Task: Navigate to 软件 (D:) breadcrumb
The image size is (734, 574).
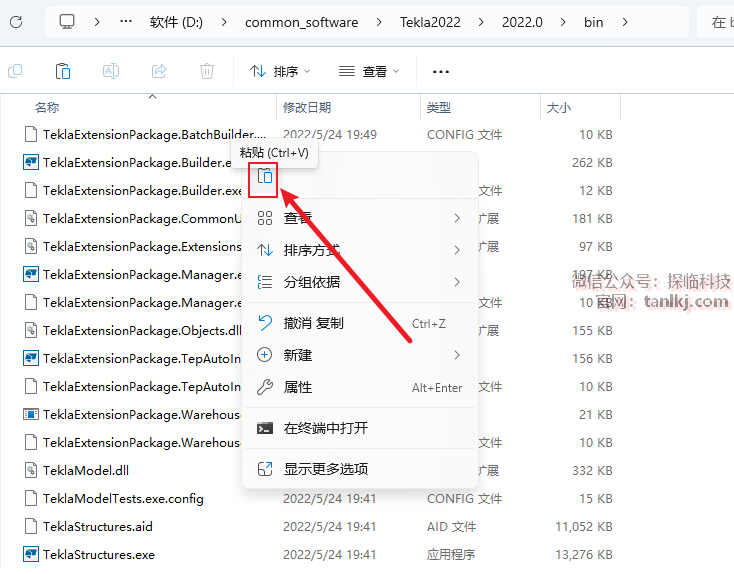Action: [x=176, y=22]
